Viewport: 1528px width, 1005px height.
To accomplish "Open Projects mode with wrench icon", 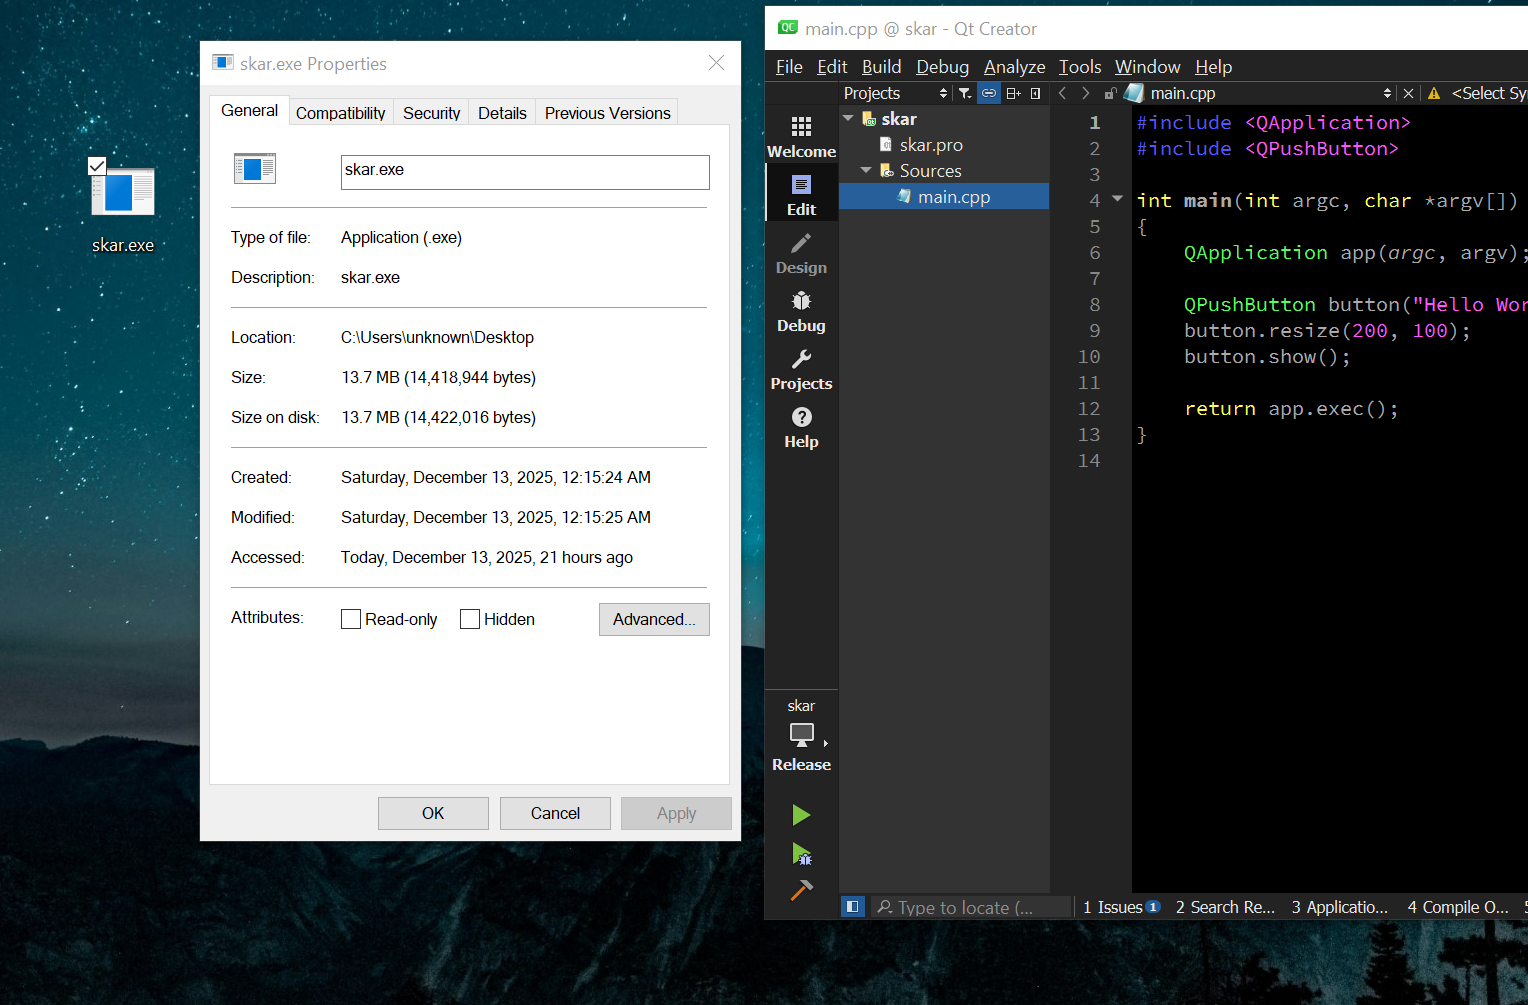I will [801, 369].
